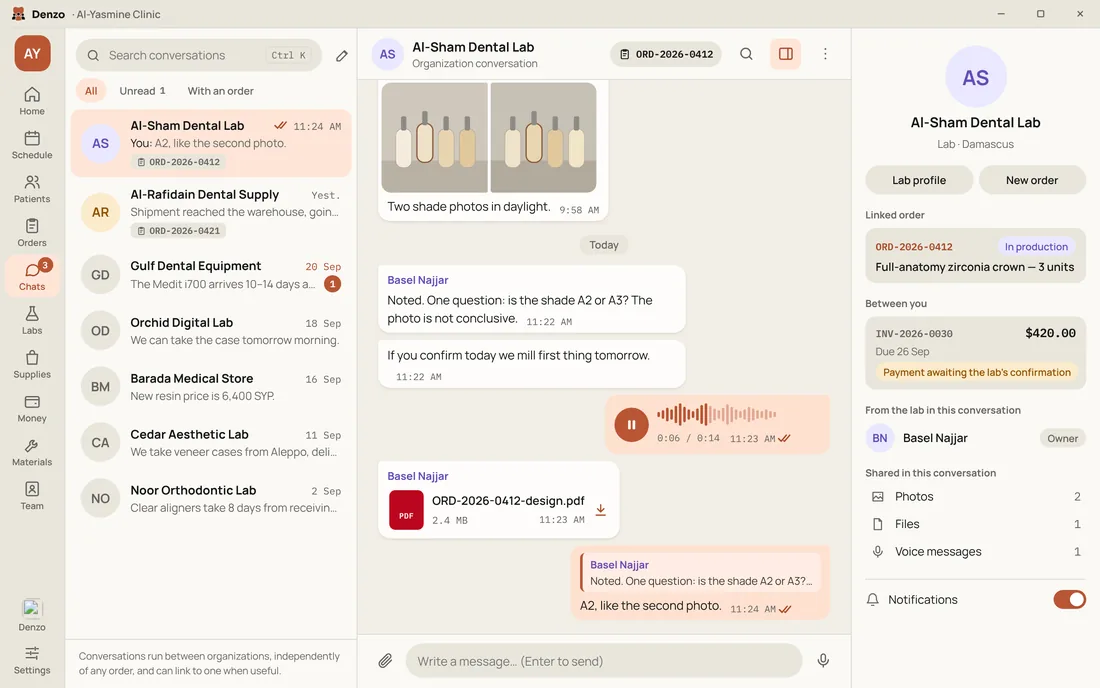Create a New order
Image resolution: width=1100 pixels, height=688 pixels.
click(x=1032, y=180)
